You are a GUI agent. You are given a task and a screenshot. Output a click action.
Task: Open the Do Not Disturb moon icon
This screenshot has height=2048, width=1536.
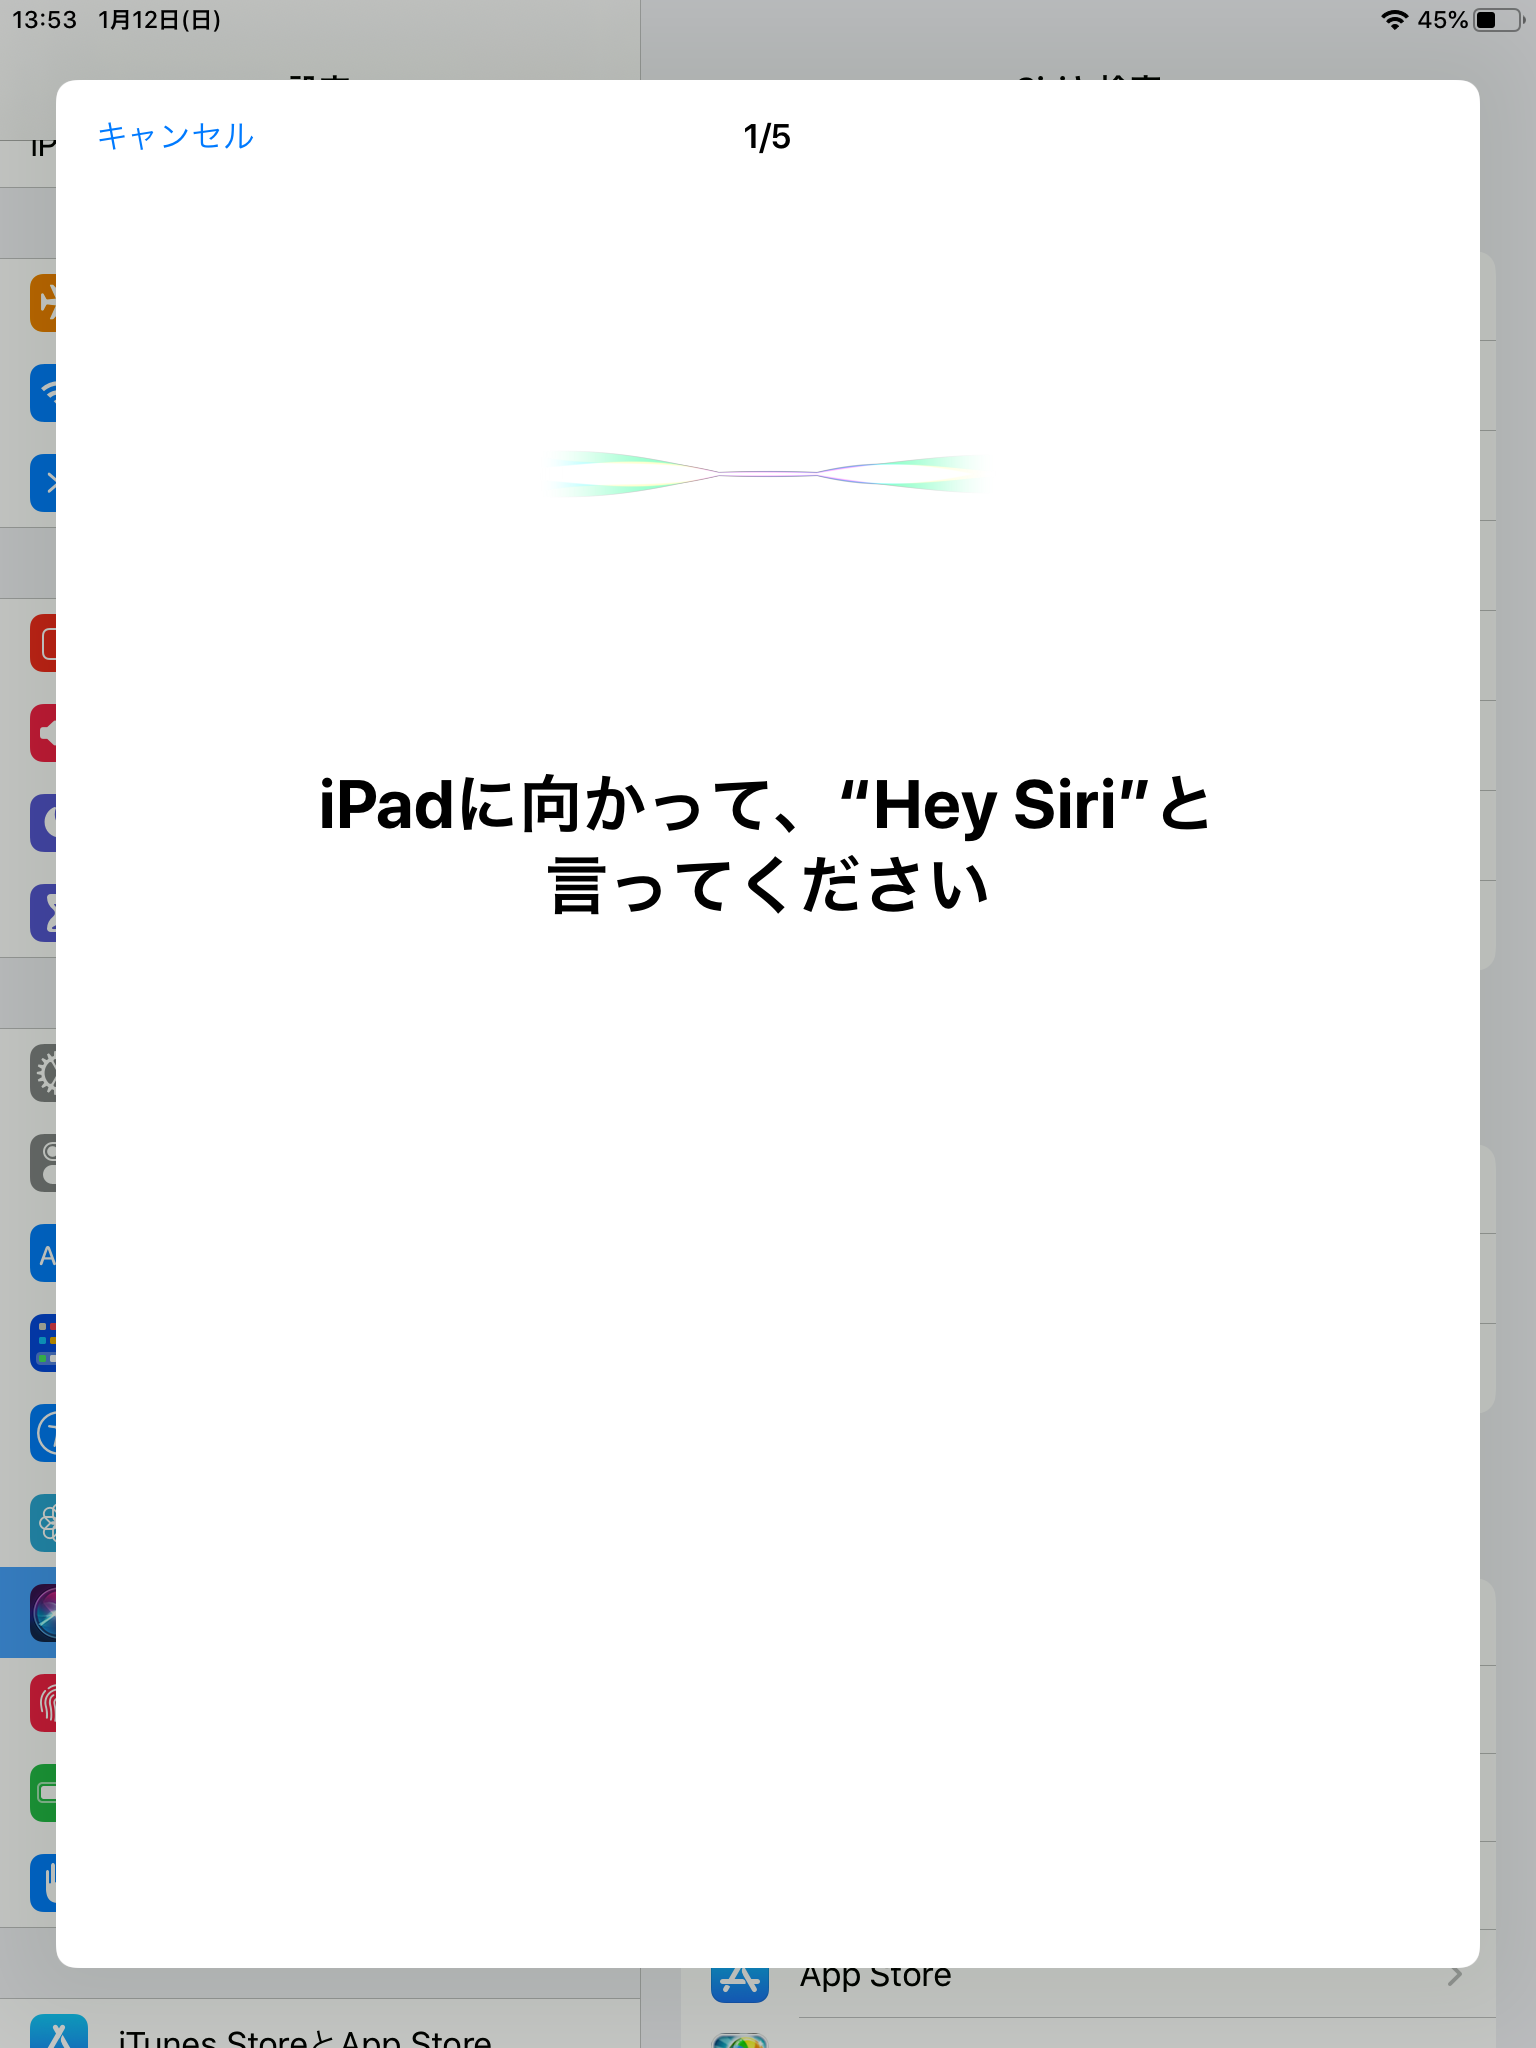click(x=43, y=823)
